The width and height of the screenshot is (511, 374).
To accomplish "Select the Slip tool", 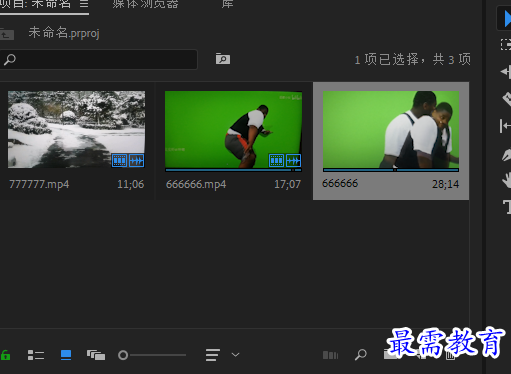I will 505,126.
